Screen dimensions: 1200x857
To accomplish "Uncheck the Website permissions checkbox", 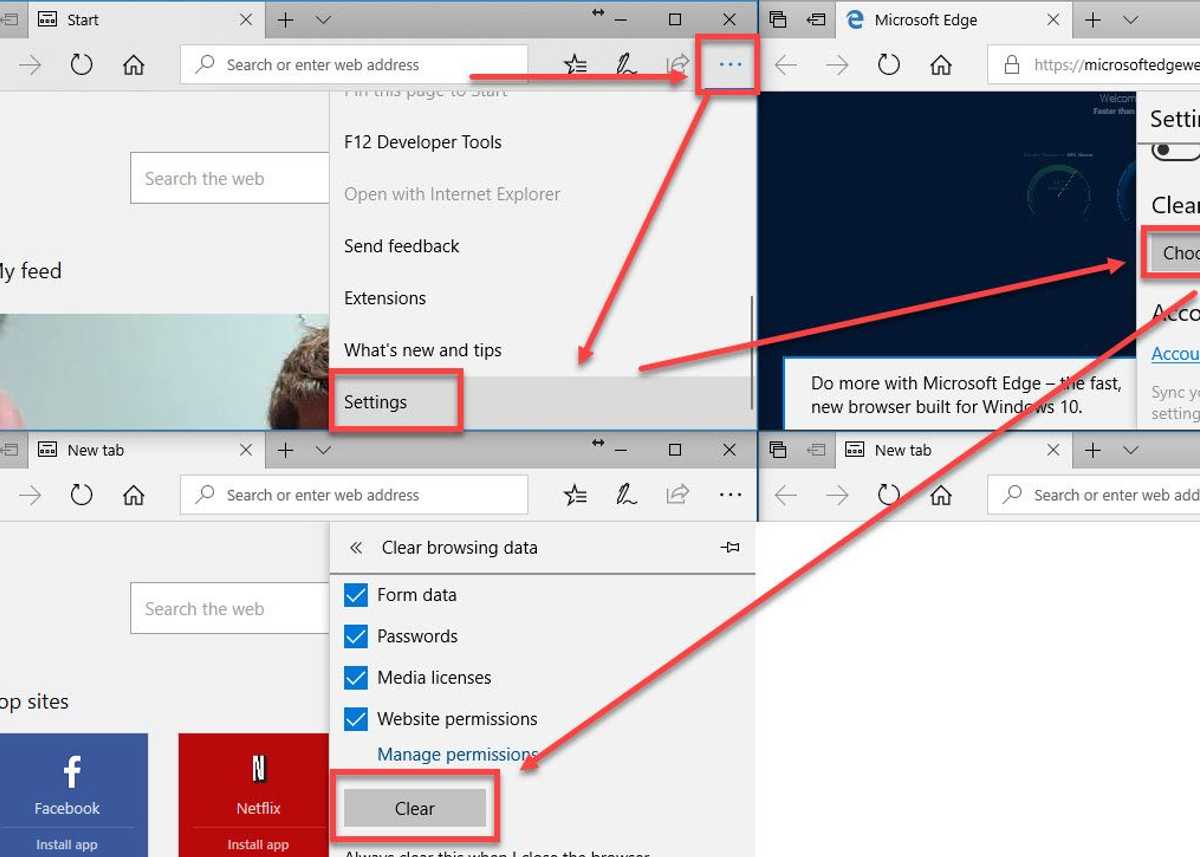I will tap(356, 719).
